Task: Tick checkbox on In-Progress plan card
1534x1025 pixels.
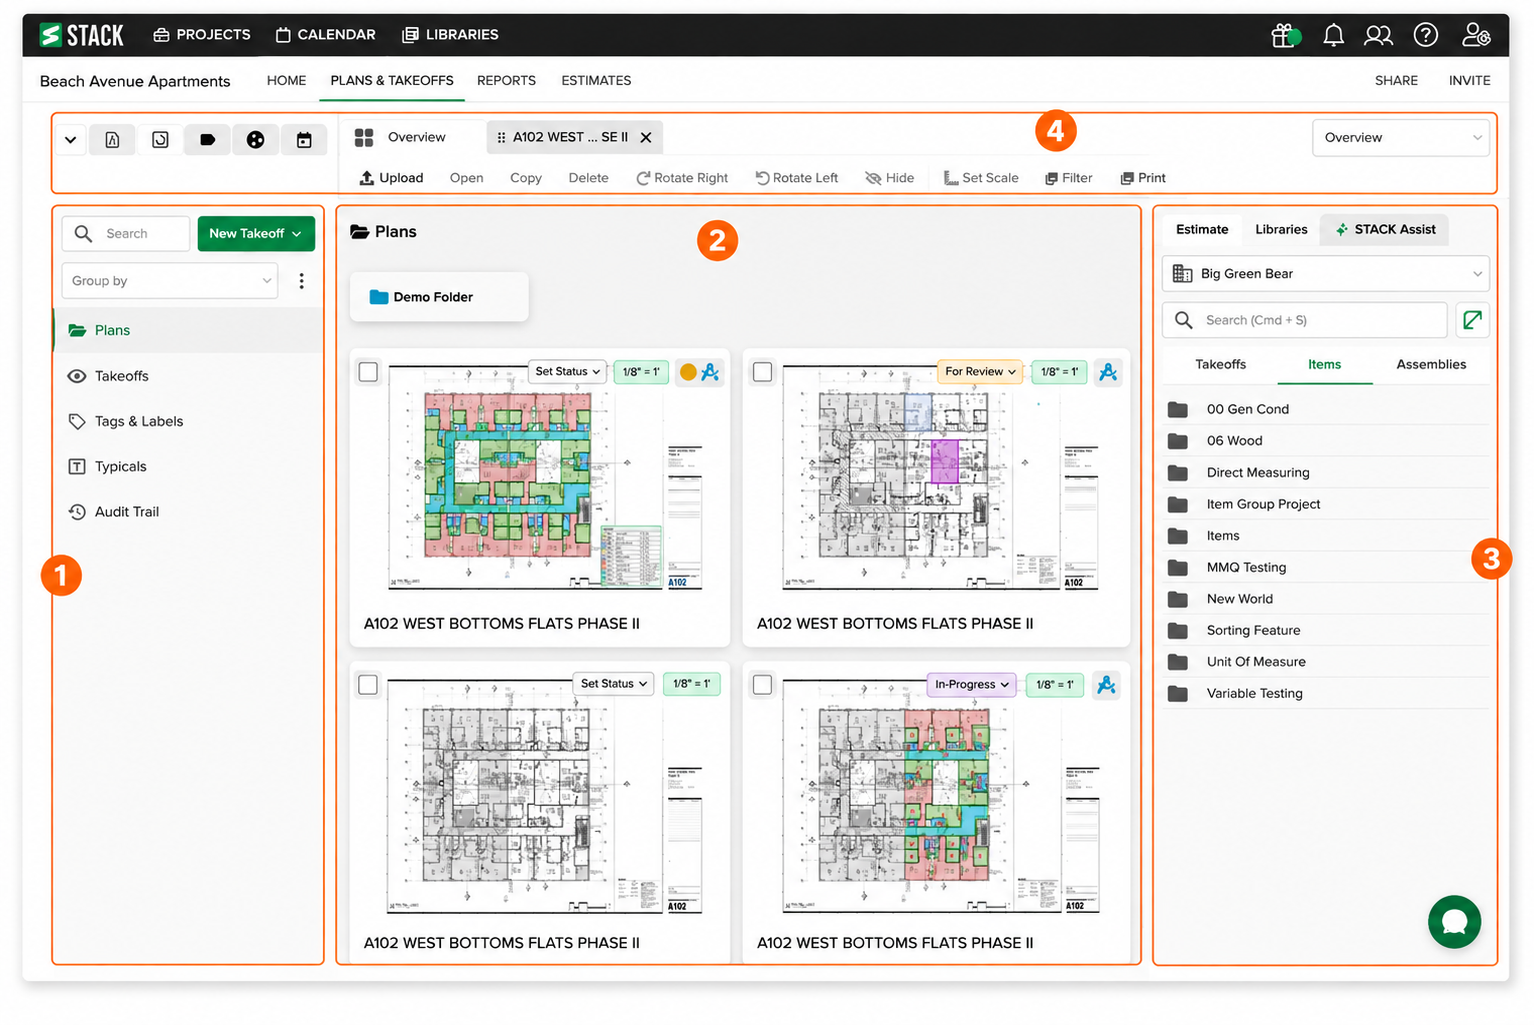Action: tap(762, 685)
